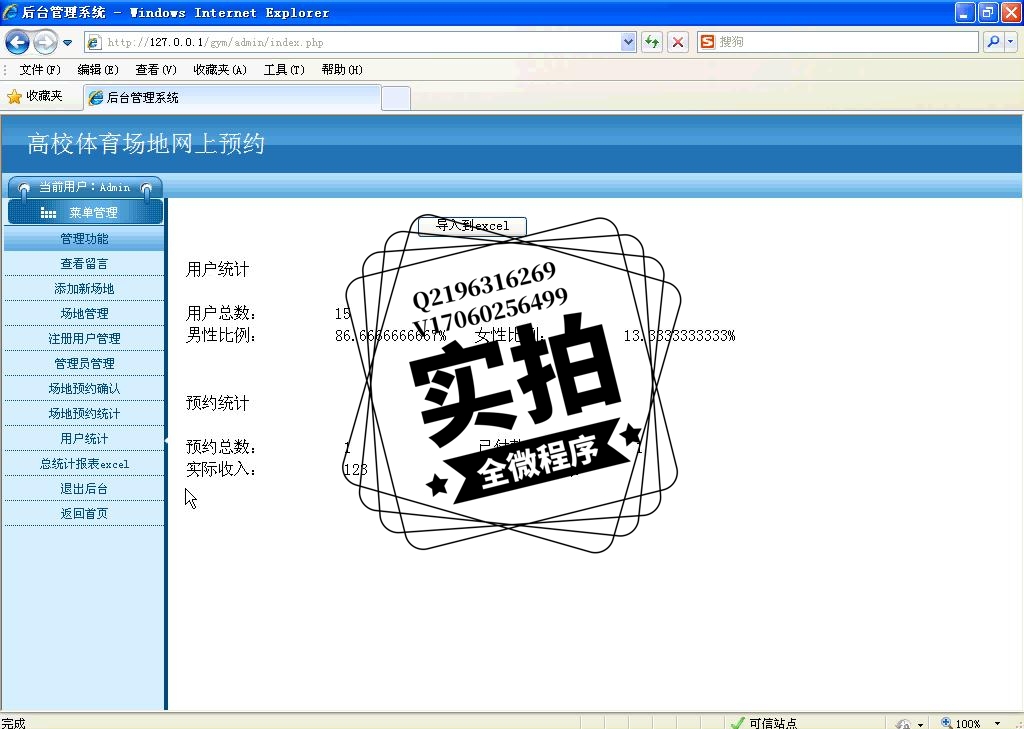Image resolution: width=1024 pixels, height=729 pixels.
Task: Click the 预约总数: label
Action: [x=221, y=447]
